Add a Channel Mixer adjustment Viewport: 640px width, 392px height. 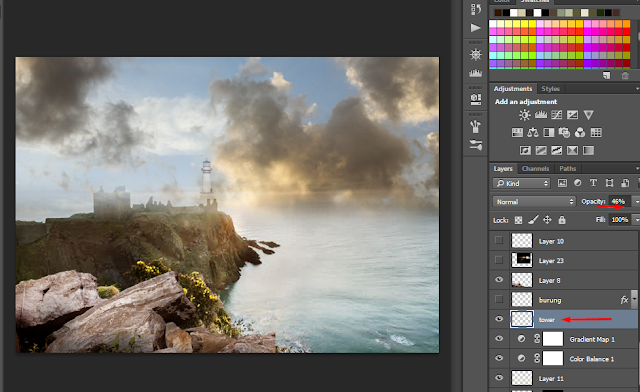click(580, 133)
